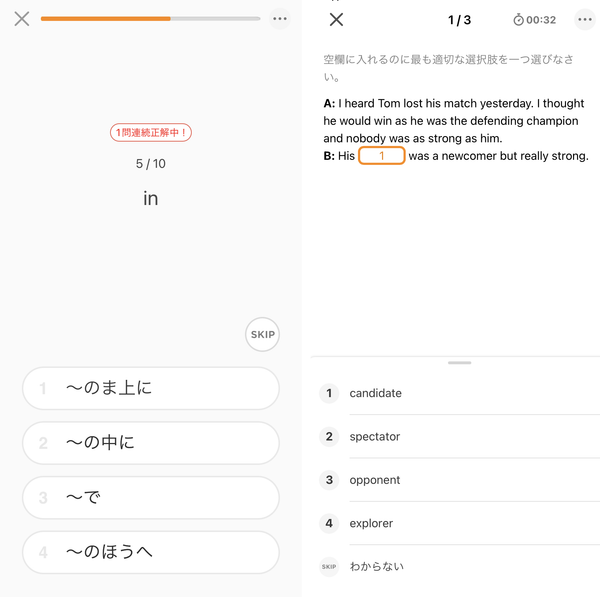Screen dimensions: 600x597
Task: Select option 2 spectator
Action: pyautogui.click(x=459, y=437)
